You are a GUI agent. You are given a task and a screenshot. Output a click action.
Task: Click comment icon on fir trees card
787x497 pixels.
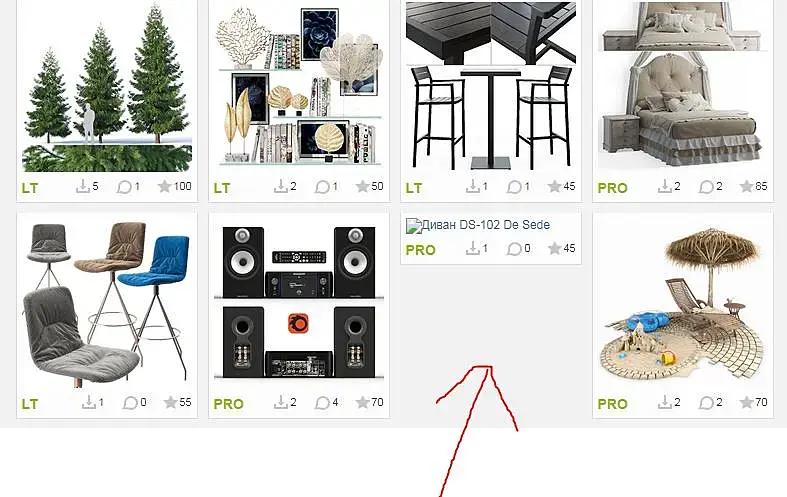[124, 187]
